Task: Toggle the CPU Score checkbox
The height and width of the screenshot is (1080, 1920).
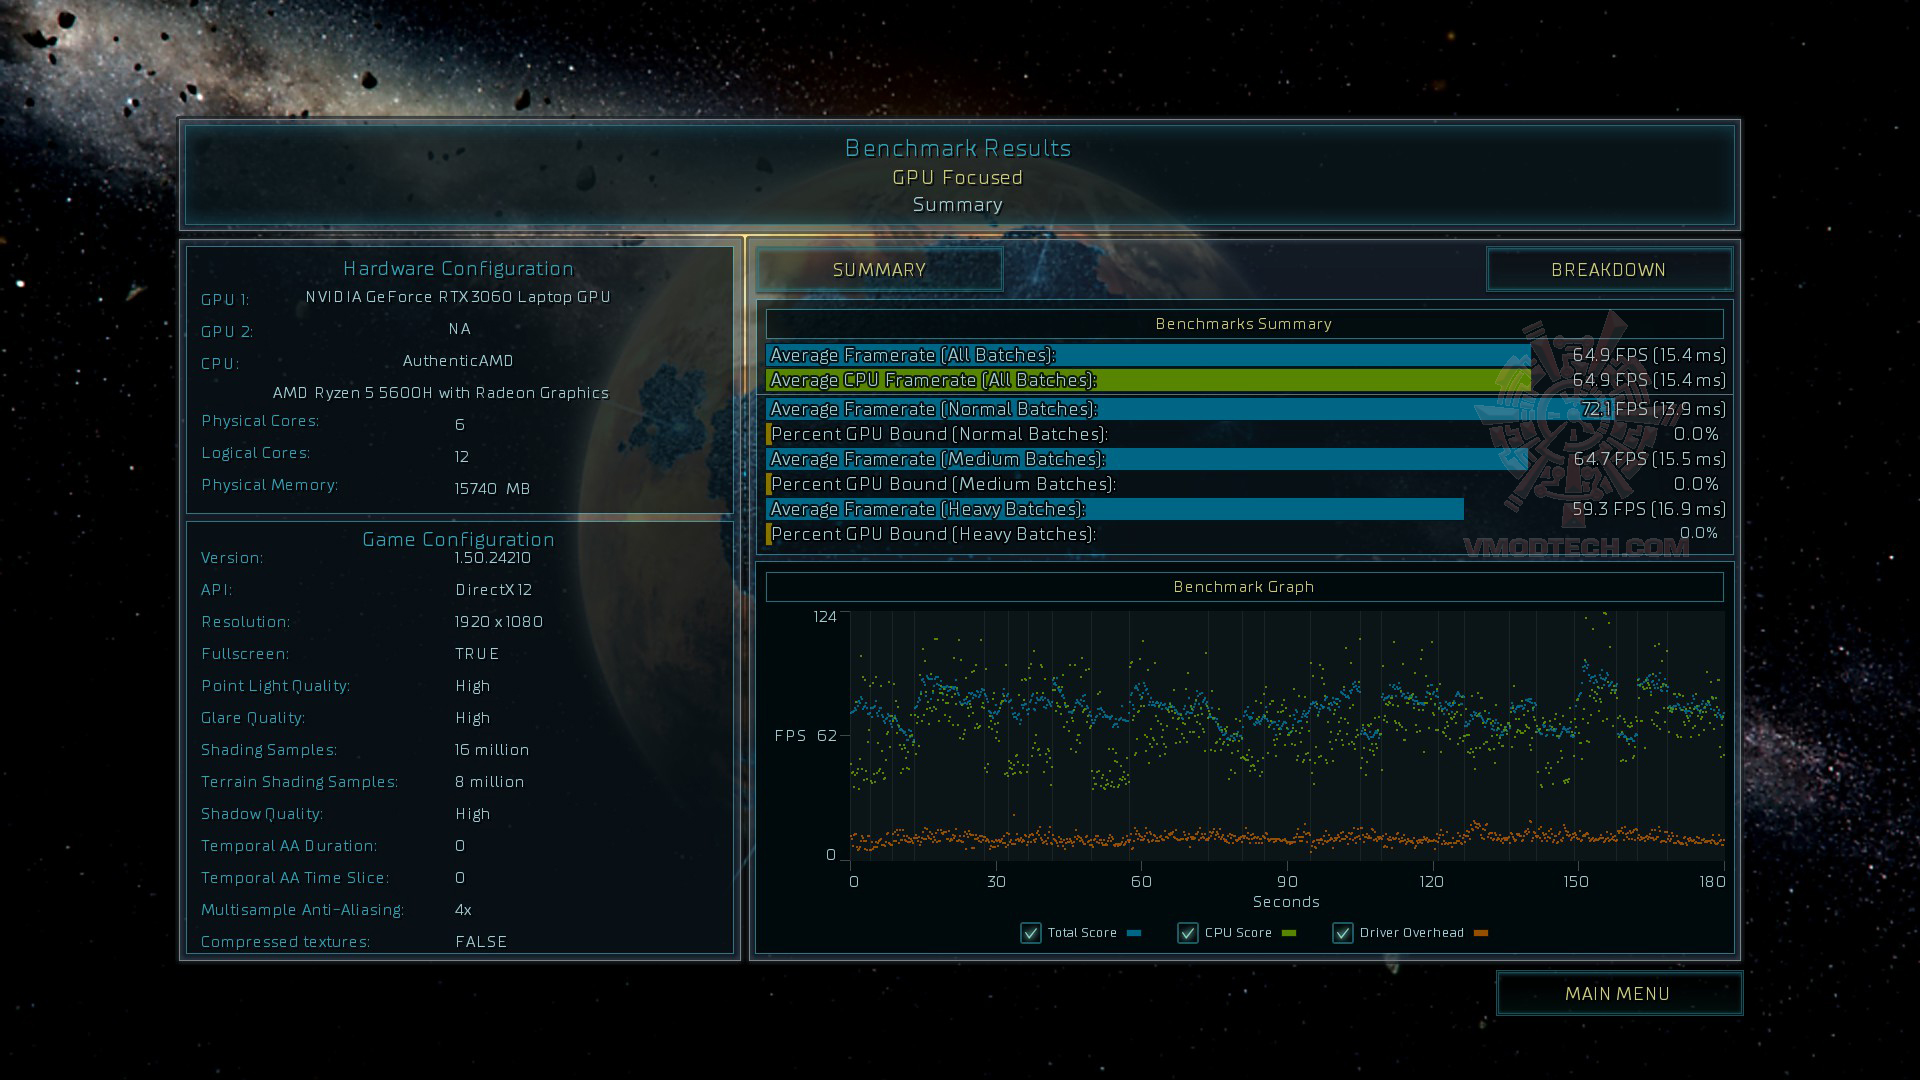Action: pyautogui.click(x=1187, y=933)
